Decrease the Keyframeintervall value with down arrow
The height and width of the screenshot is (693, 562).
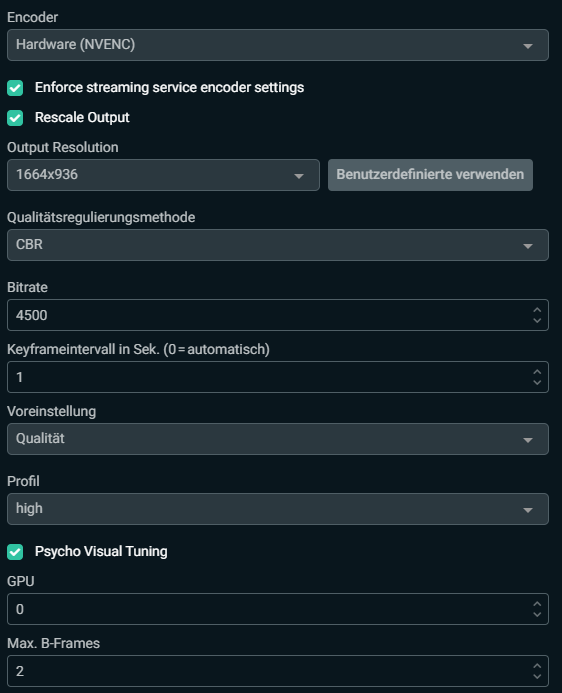coord(537,382)
